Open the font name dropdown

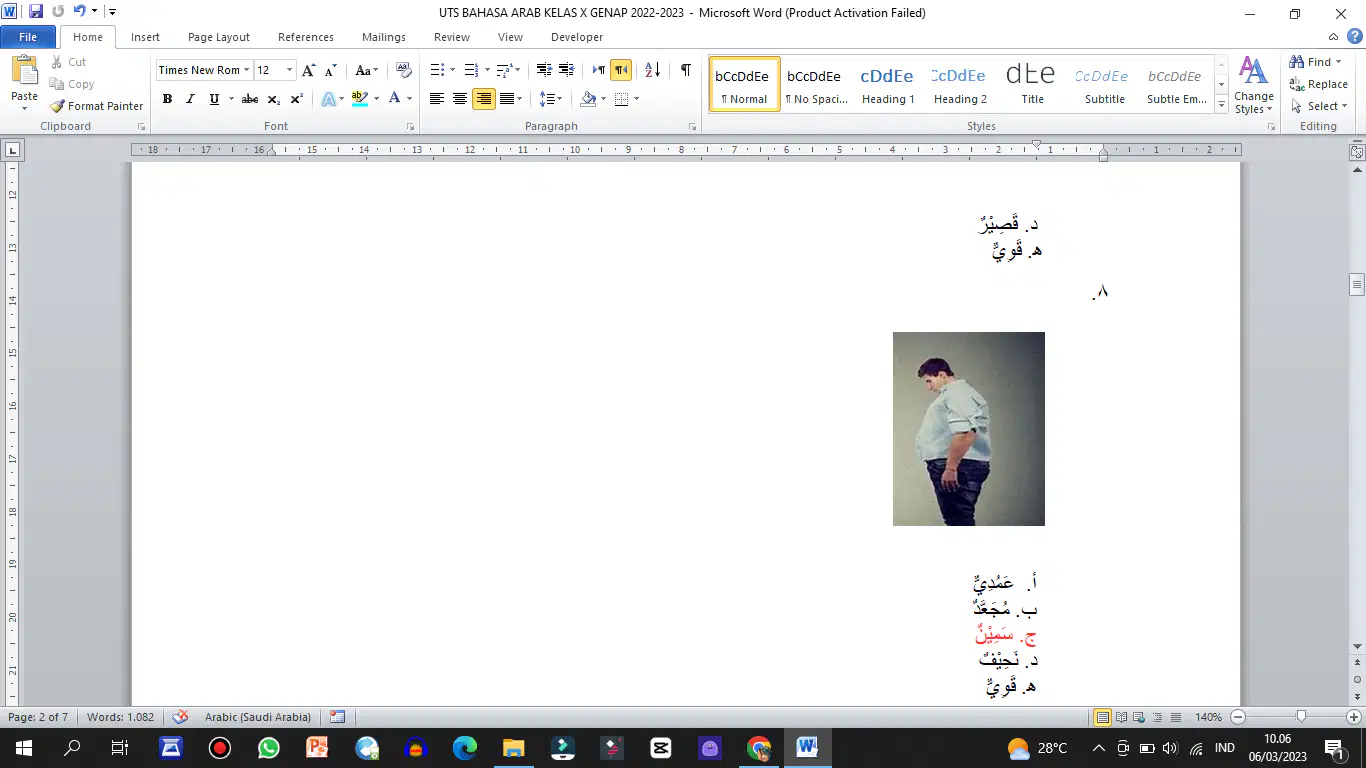tap(246, 70)
